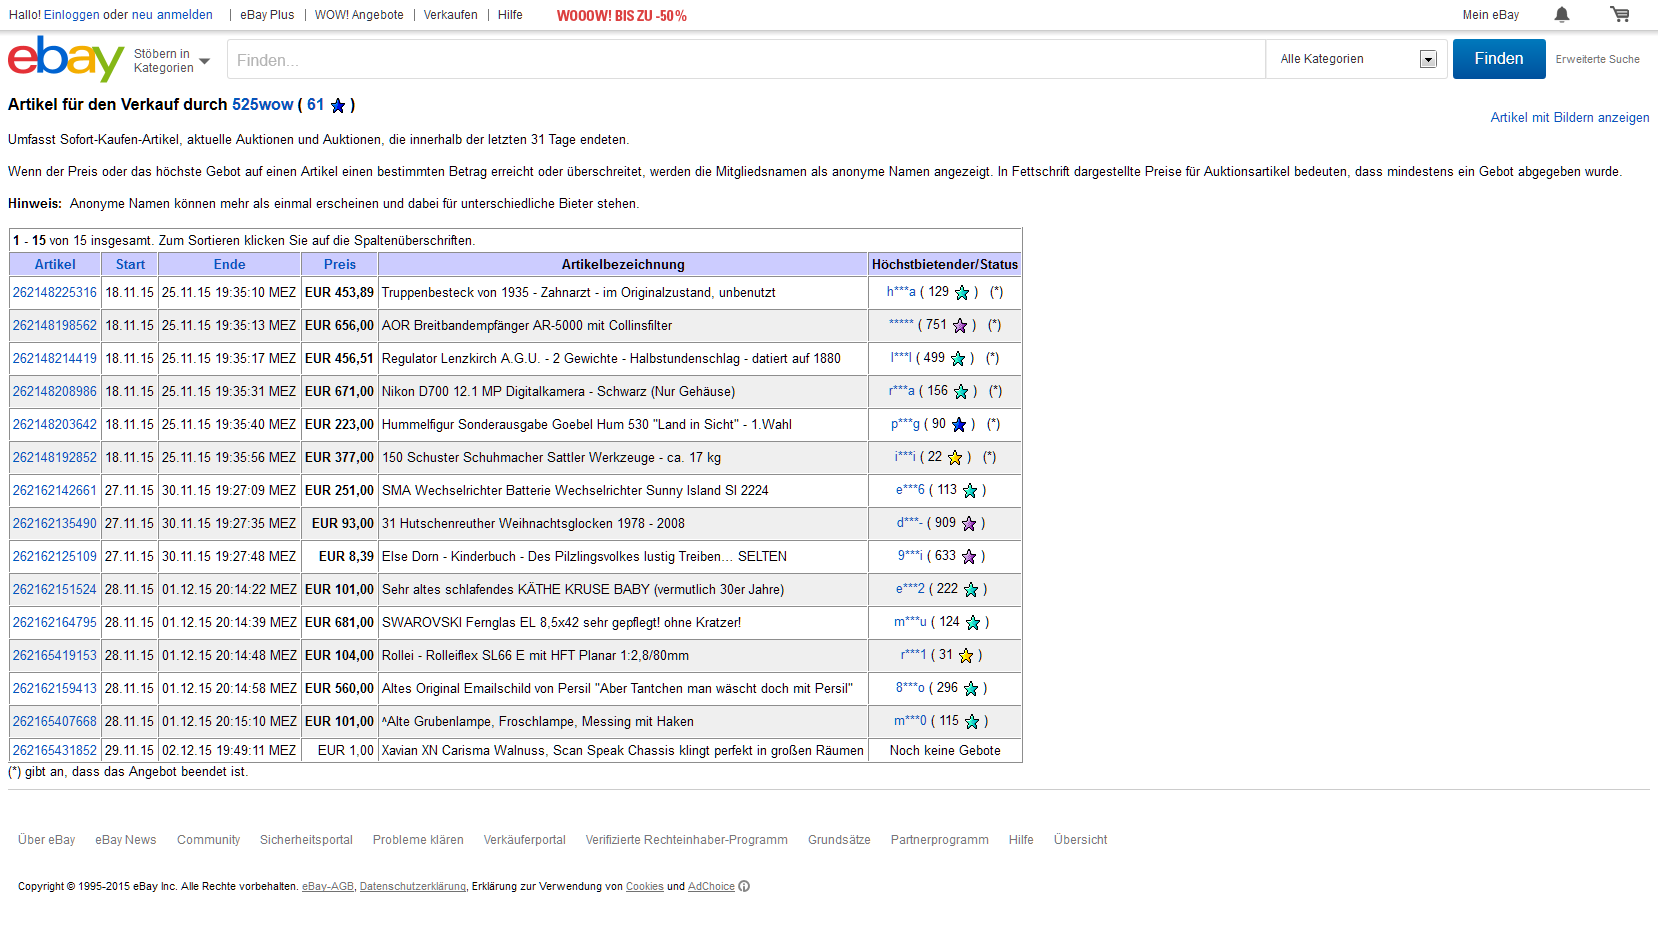Image resolution: width=1658 pixels, height=943 pixels.
Task: Click the yellow star for bidder i***i
Action: click(x=955, y=458)
